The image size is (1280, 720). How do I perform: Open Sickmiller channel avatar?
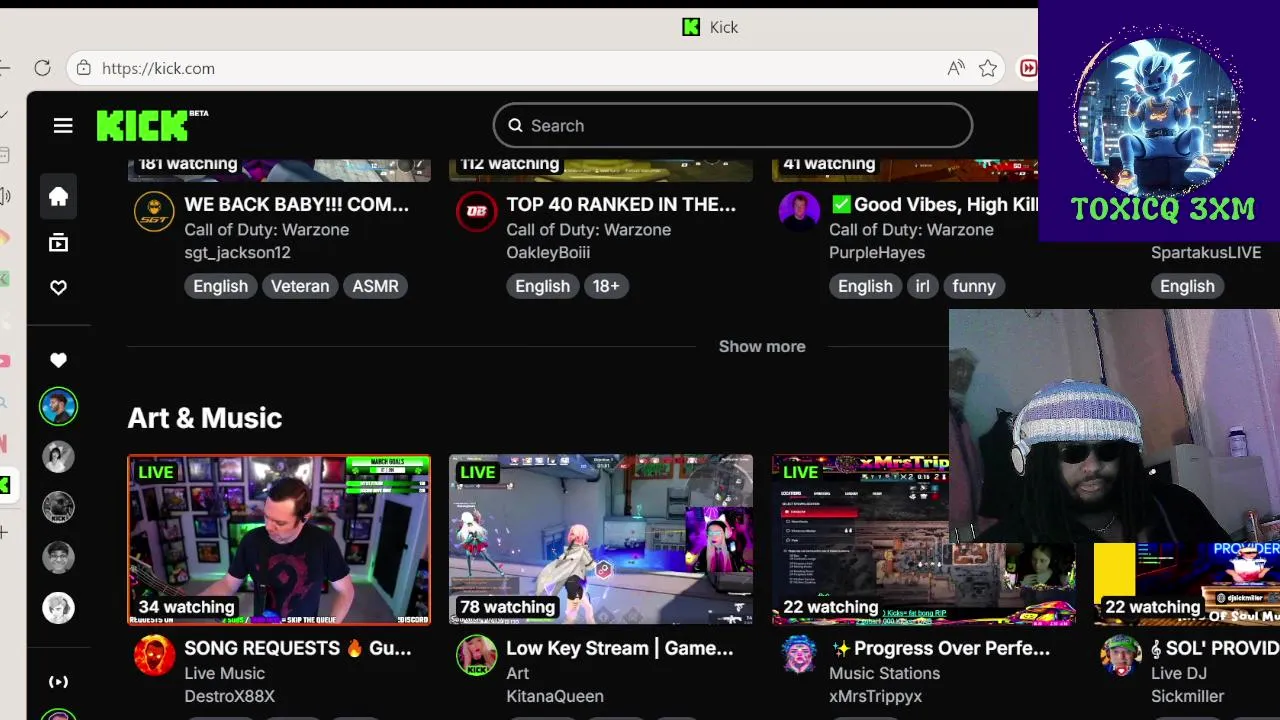coord(1121,655)
